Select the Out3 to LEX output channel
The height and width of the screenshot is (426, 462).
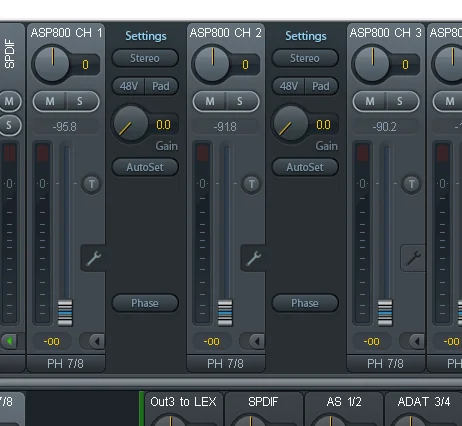pyautogui.click(x=183, y=402)
